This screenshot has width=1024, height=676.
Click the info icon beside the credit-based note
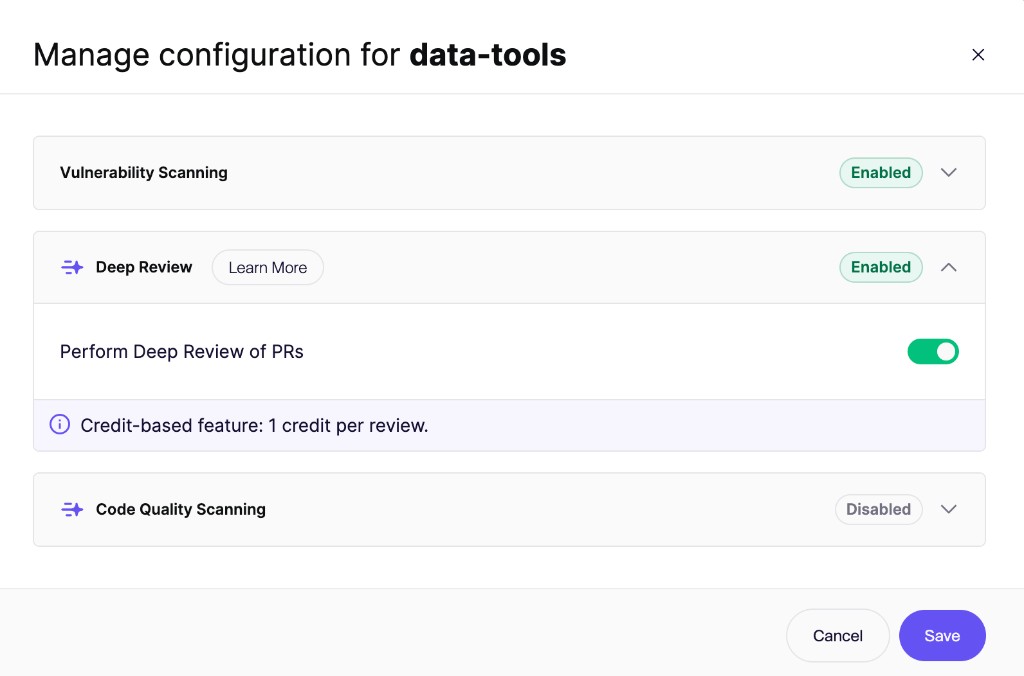coord(59,425)
